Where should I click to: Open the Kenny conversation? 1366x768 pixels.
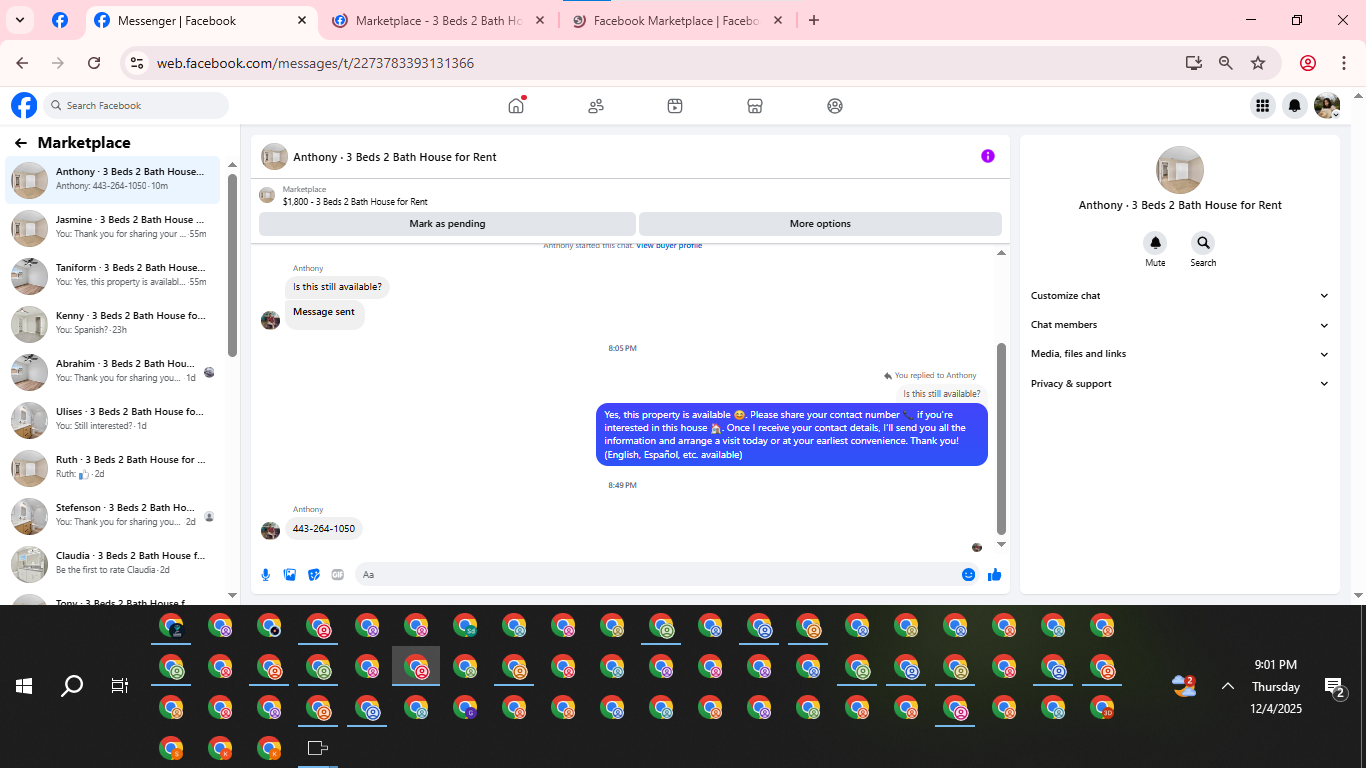(x=112, y=324)
